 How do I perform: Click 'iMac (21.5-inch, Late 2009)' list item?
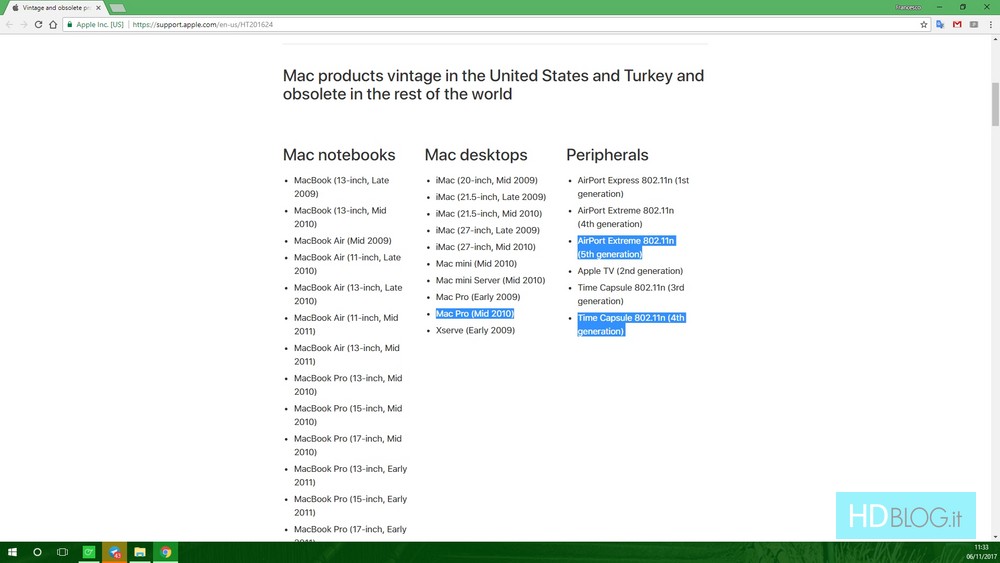[491, 196]
